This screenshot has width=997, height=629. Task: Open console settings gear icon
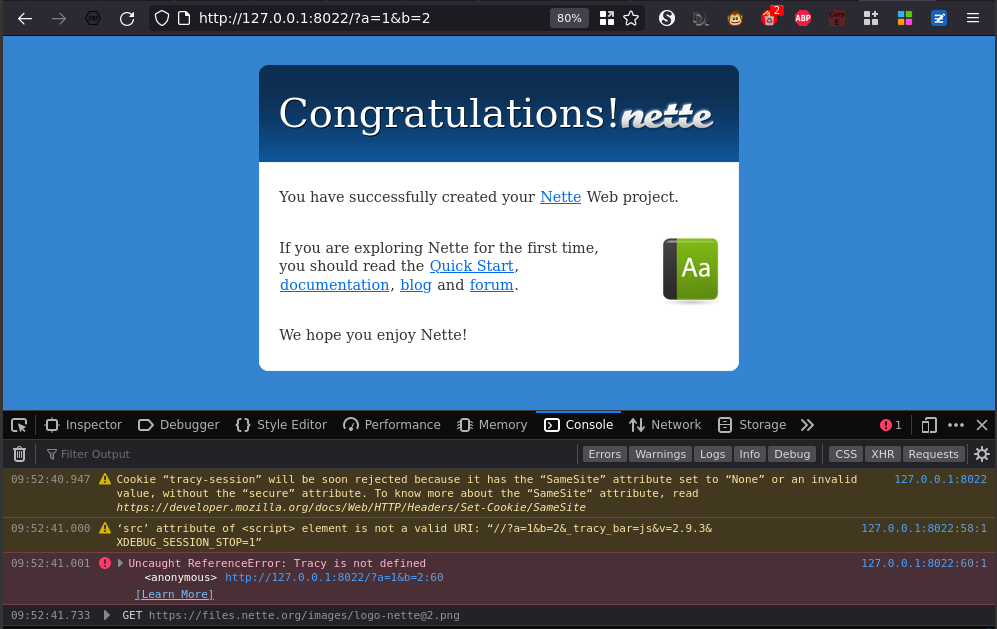(x=982, y=454)
